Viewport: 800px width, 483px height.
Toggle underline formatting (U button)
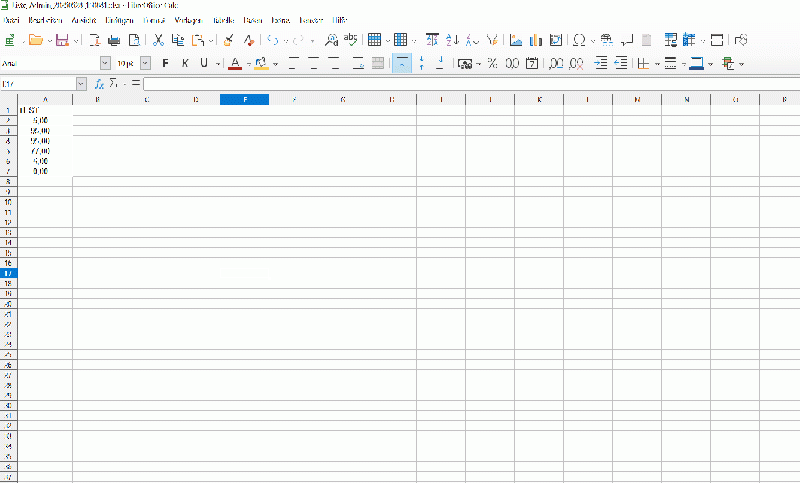pos(203,63)
